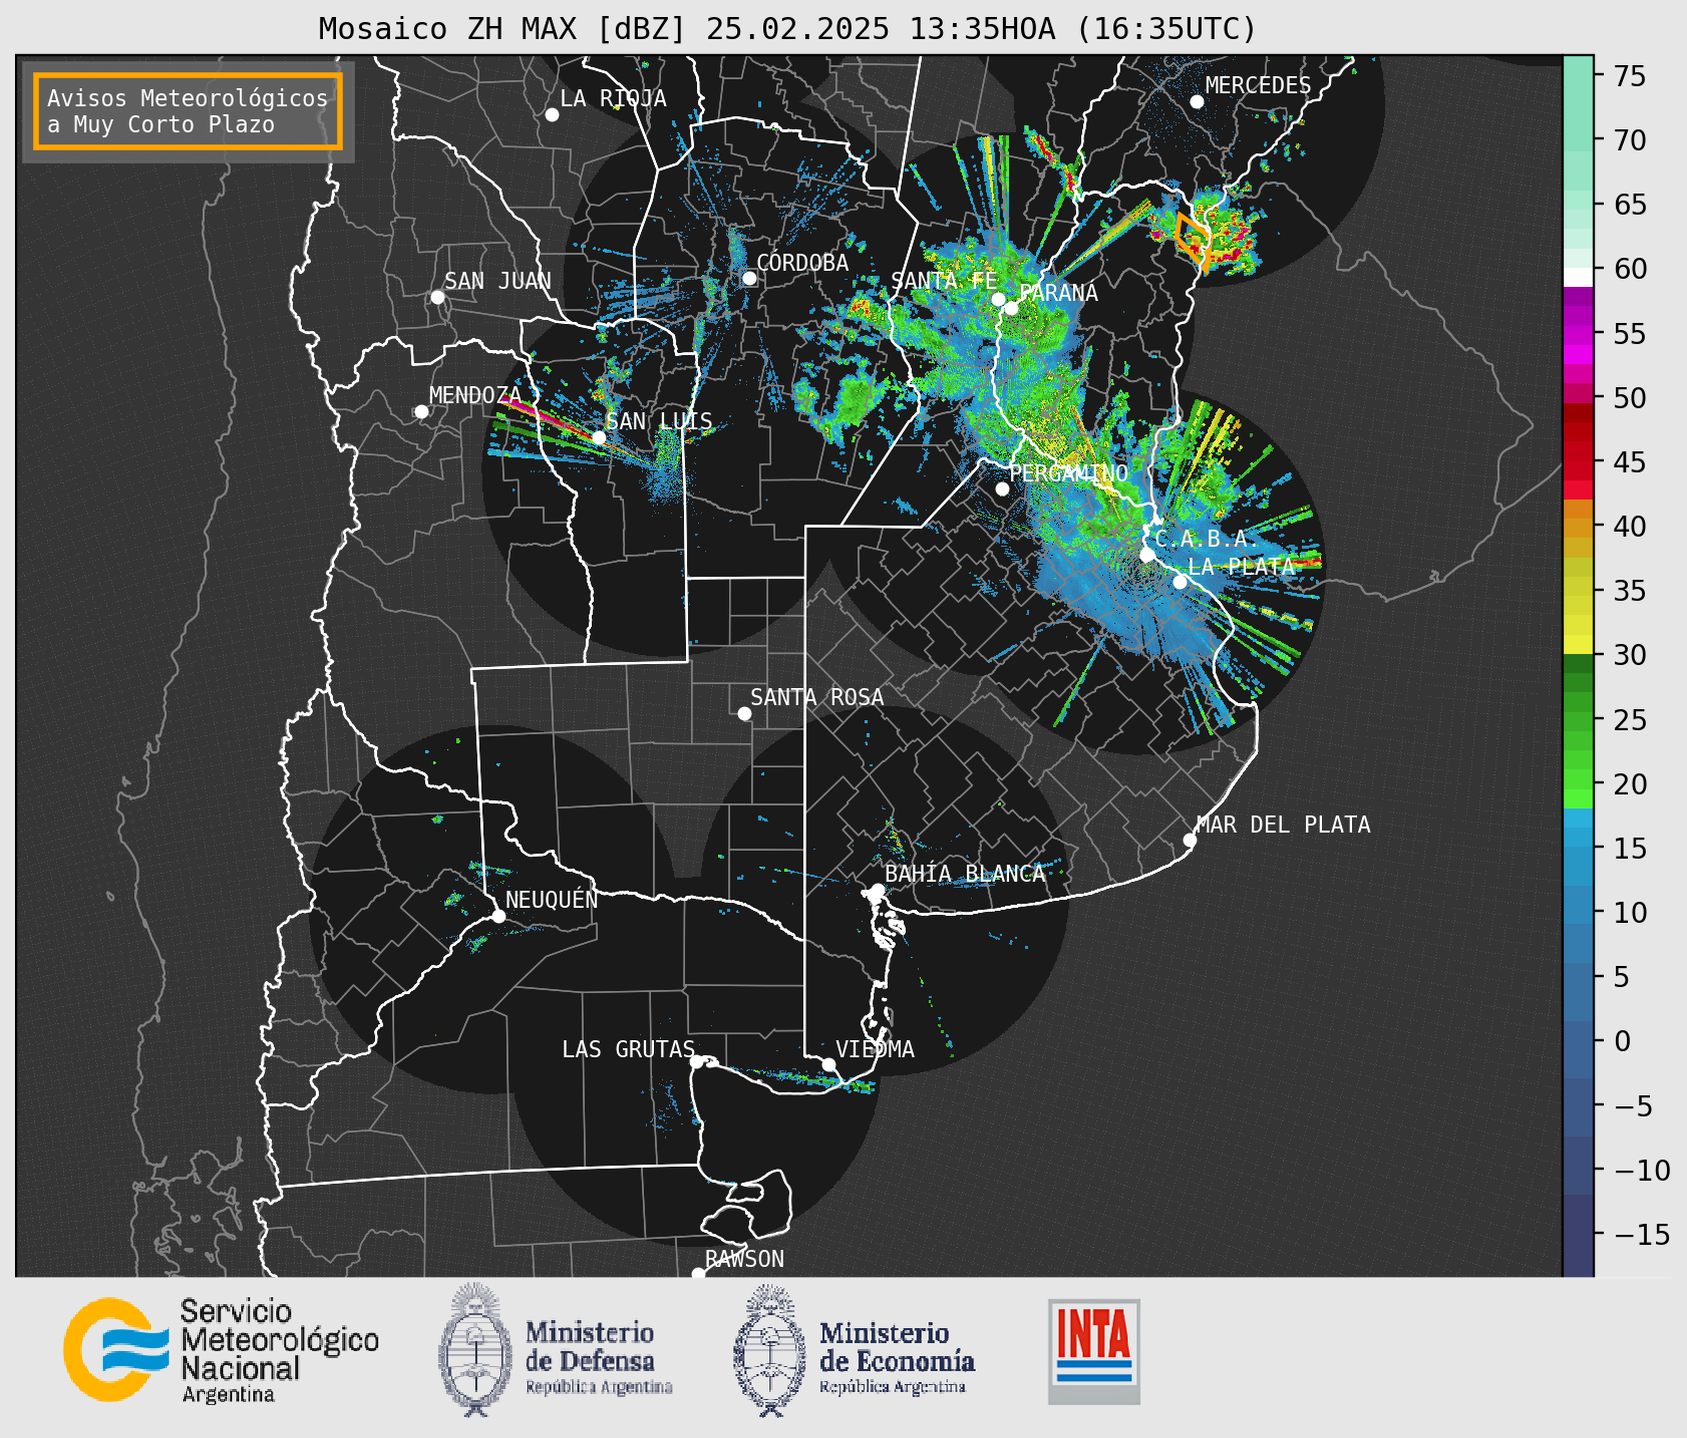Click the MENDOZA city marker dot
The image size is (1687, 1438).
click(421, 412)
